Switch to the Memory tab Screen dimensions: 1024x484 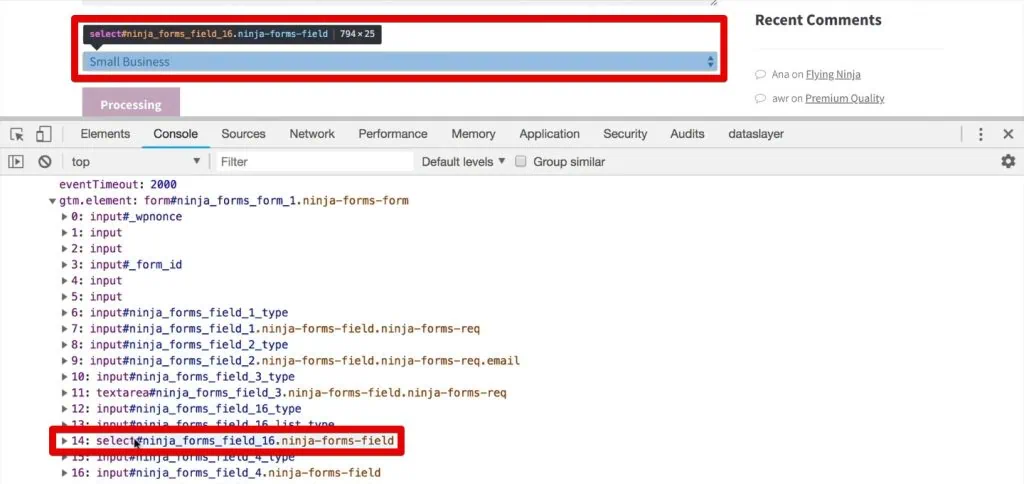tap(473, 134)
